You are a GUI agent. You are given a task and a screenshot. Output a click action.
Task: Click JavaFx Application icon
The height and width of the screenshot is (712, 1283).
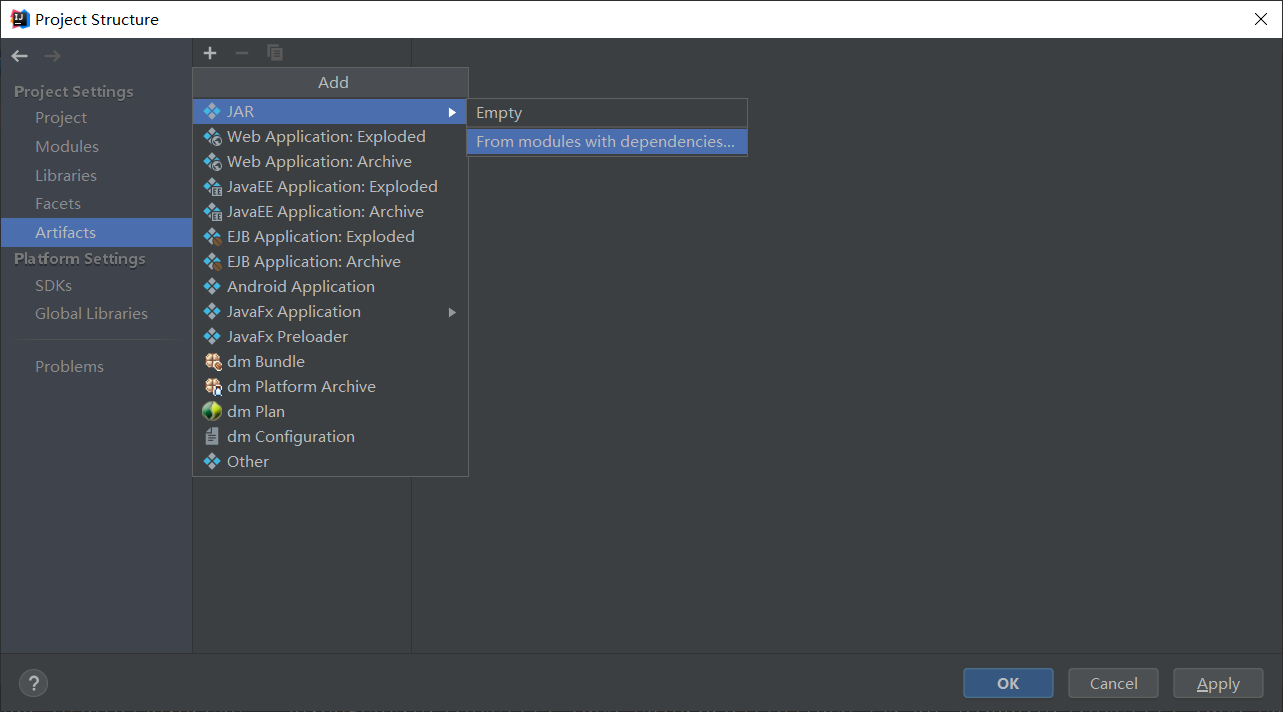(x=212, y=312)
